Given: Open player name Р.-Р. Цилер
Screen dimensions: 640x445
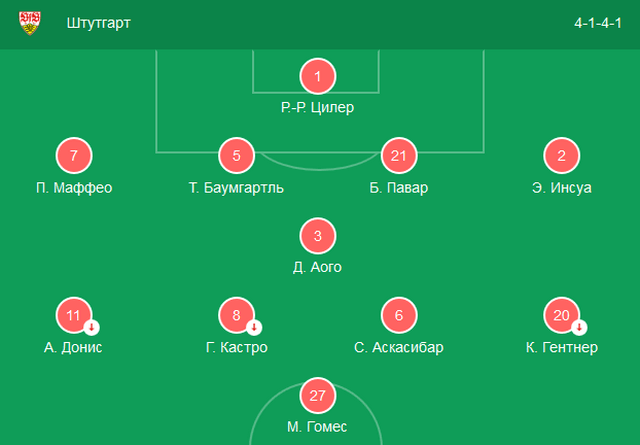Looking at the screenshot, I should pyautogui.click(x=318, y=107).
